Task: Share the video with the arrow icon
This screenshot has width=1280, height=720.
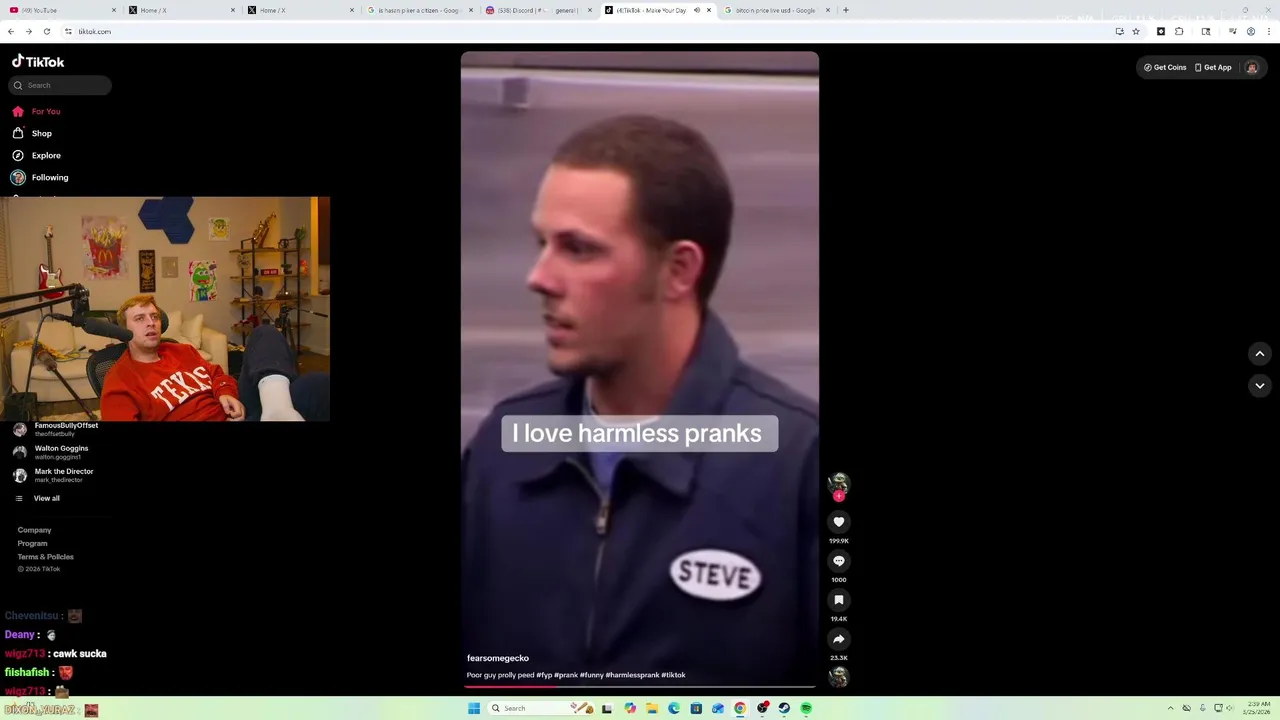Action: (839, 639)
